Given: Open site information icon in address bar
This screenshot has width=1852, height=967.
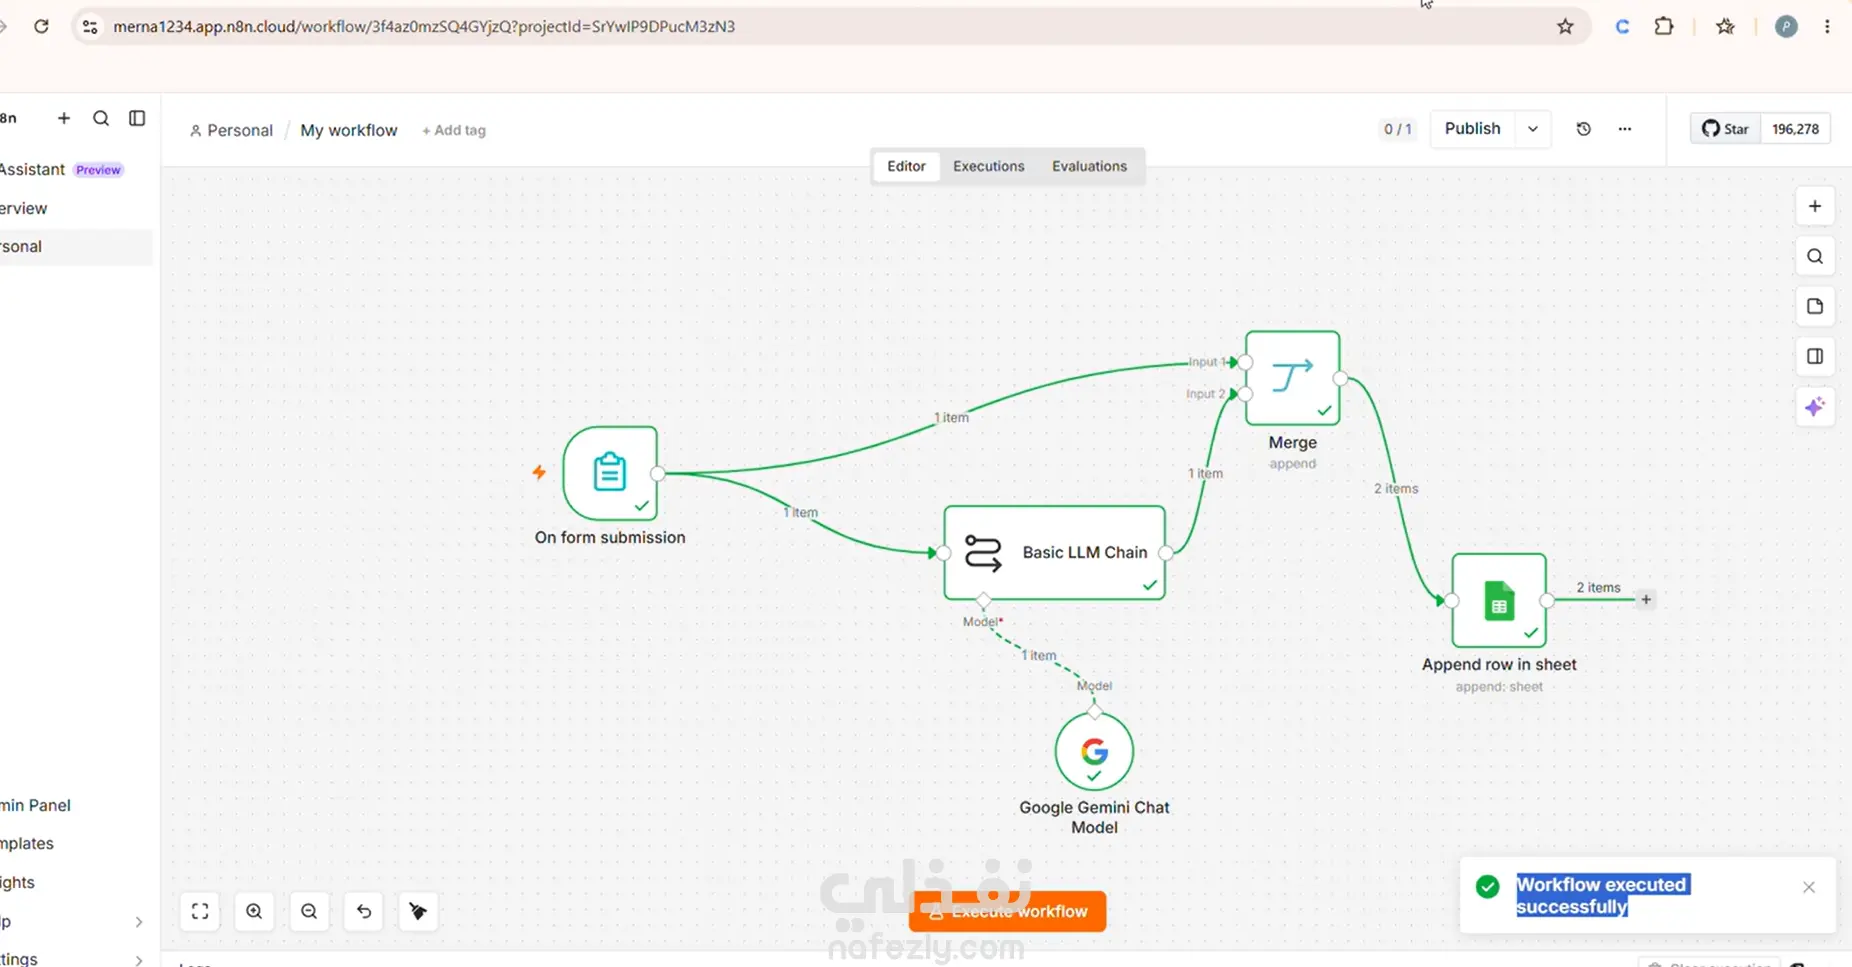Looking at the screenshot, I should coord(90,27).
